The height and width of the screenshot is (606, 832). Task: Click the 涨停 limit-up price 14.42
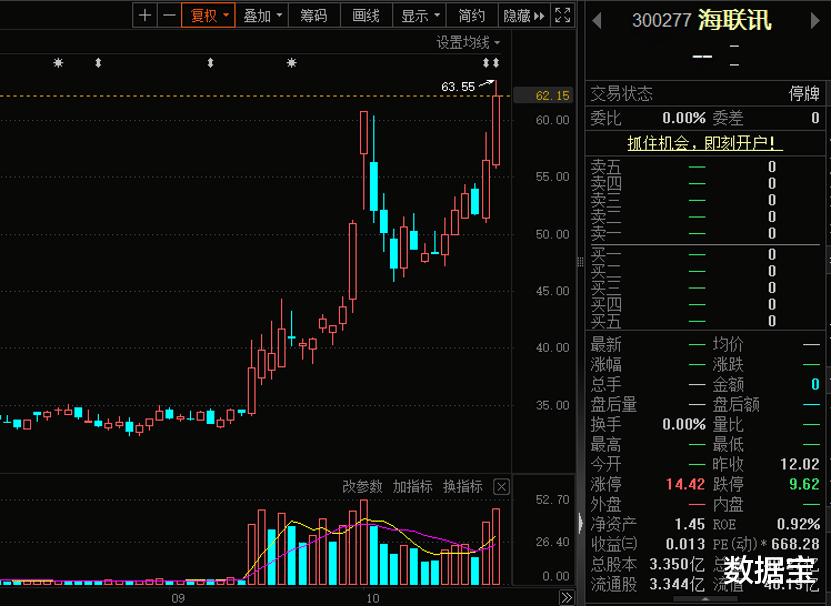point(685,484)
